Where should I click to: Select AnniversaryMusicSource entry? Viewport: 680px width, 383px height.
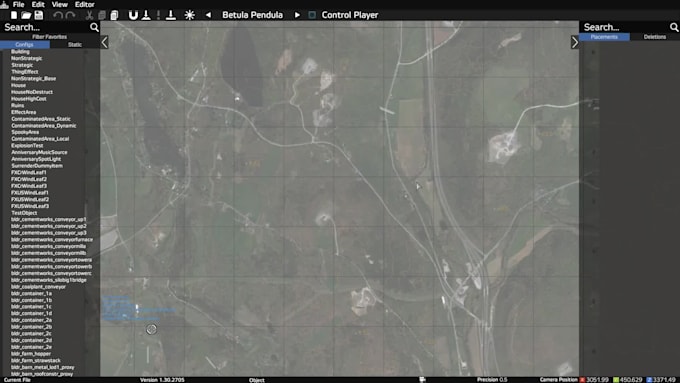pos(39,152)
